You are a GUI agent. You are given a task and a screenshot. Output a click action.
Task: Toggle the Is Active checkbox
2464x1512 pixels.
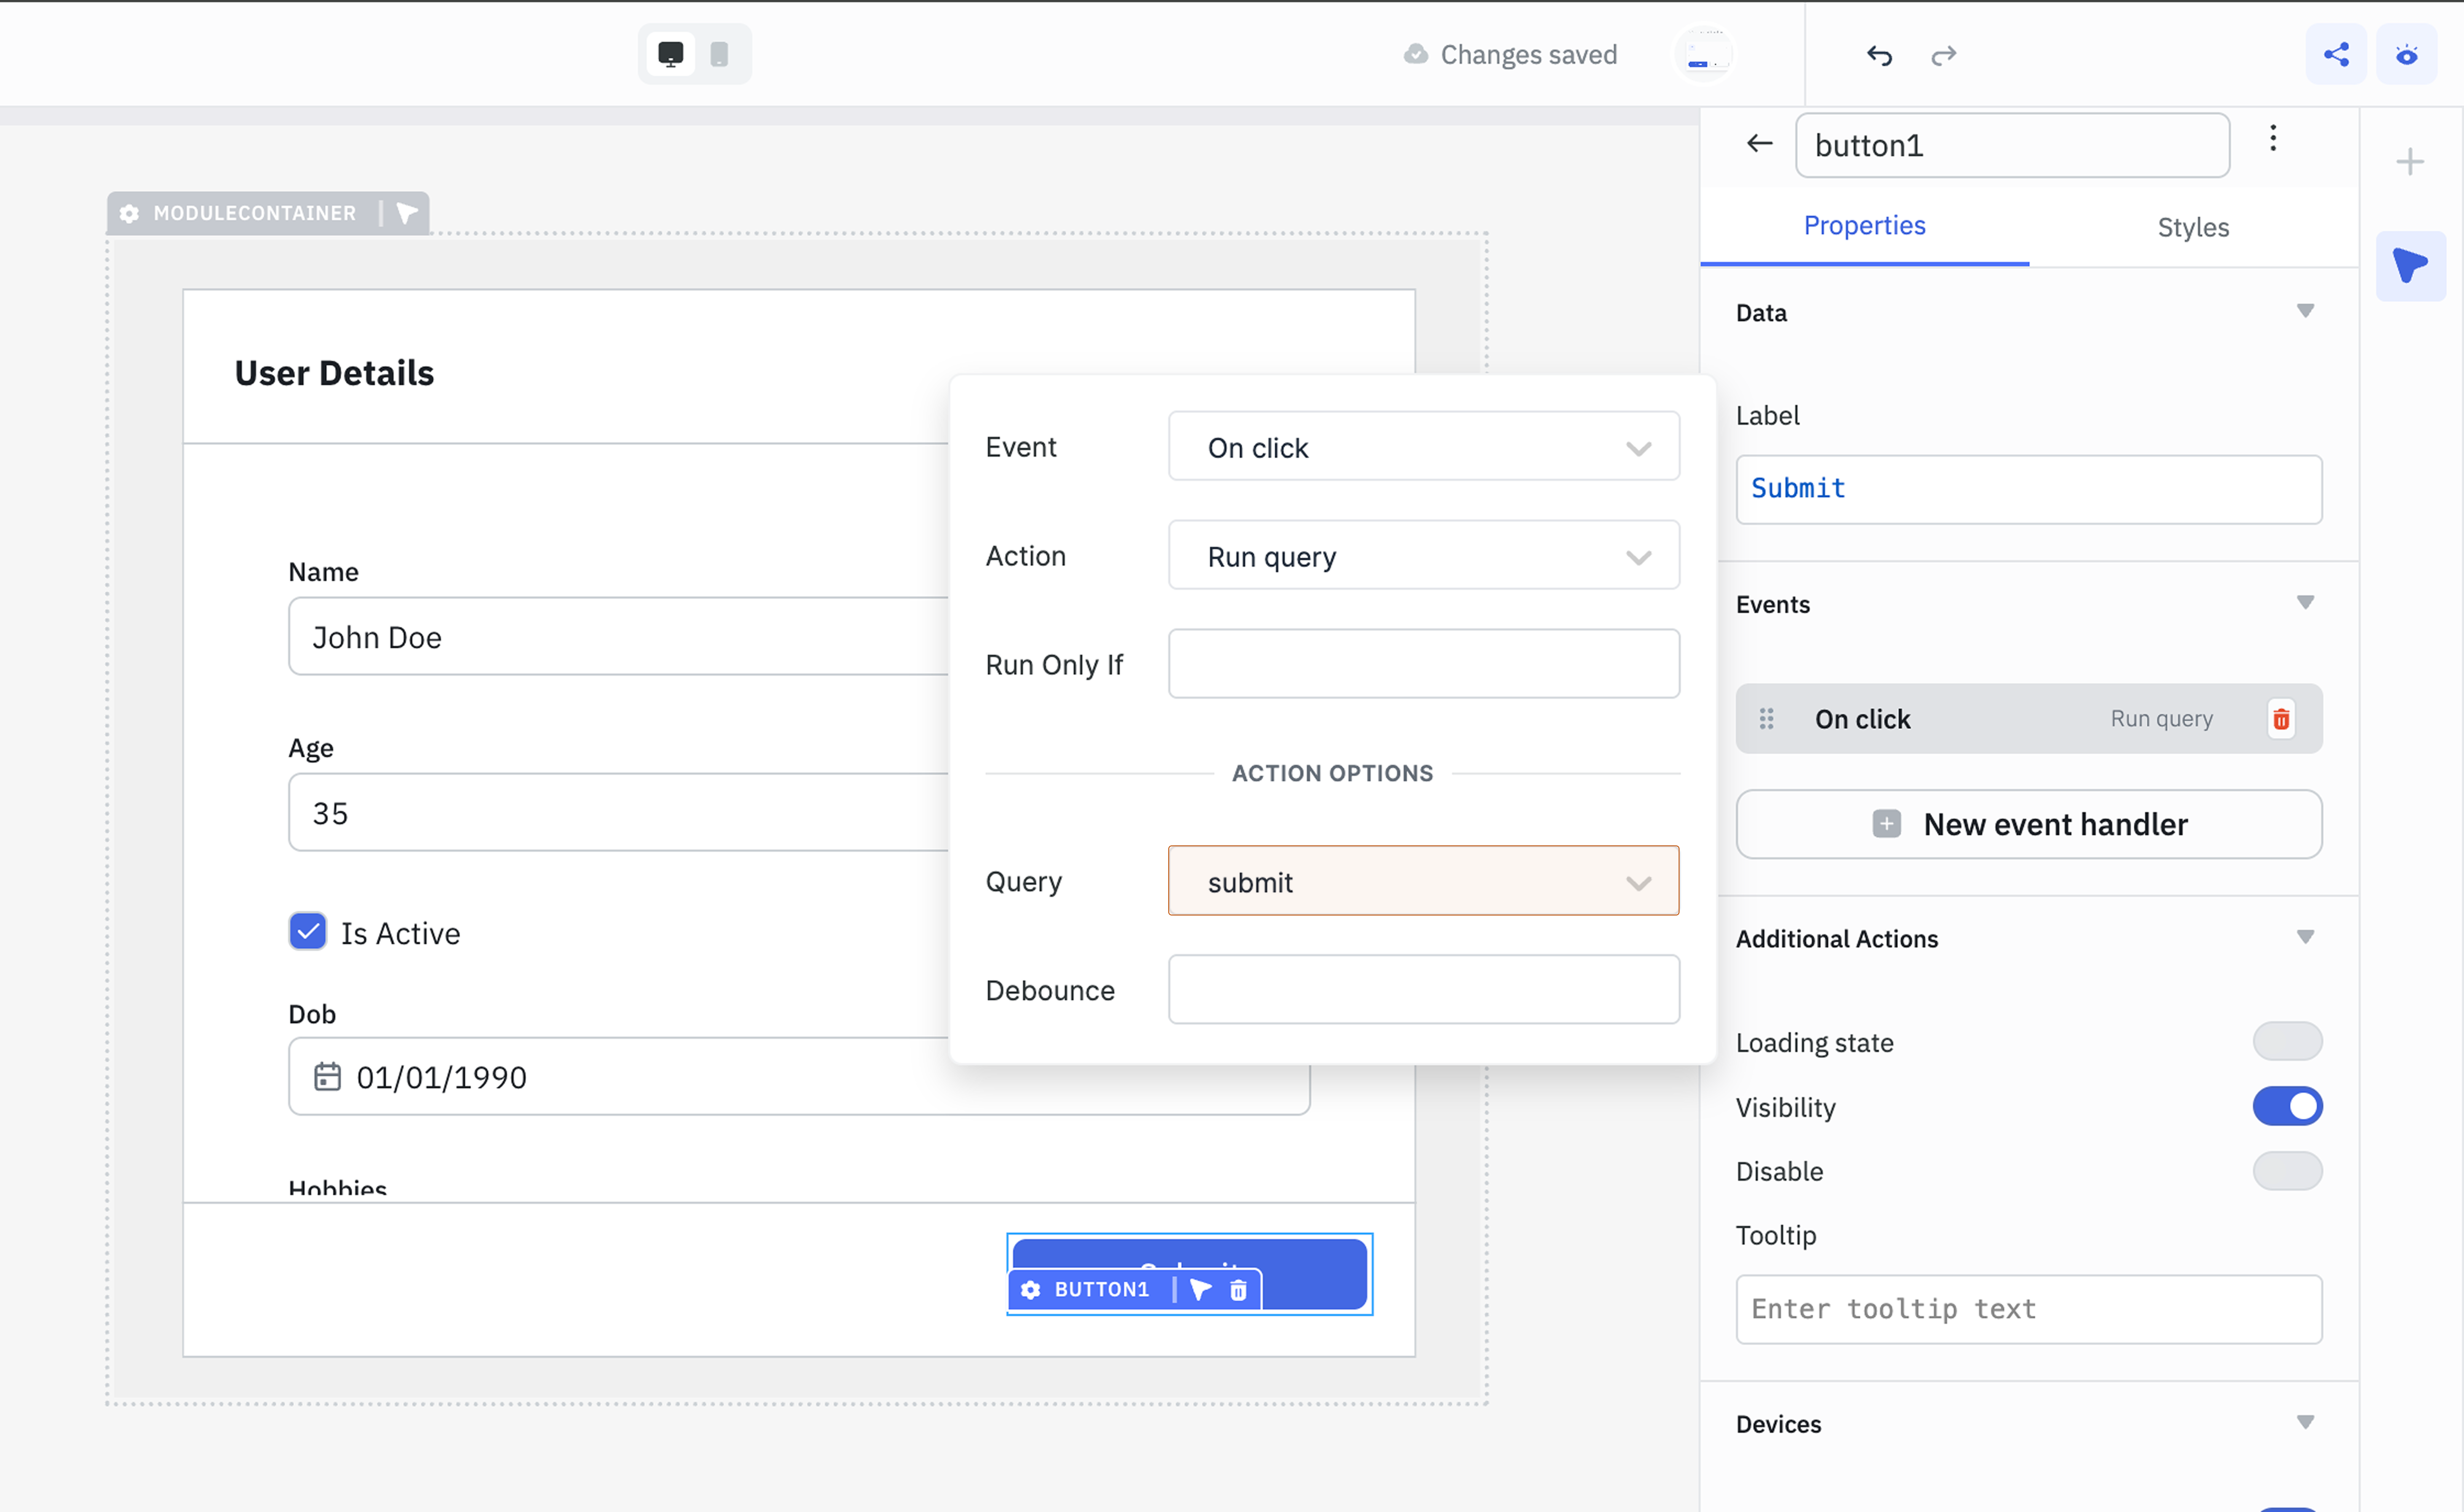tap(308, 932)
